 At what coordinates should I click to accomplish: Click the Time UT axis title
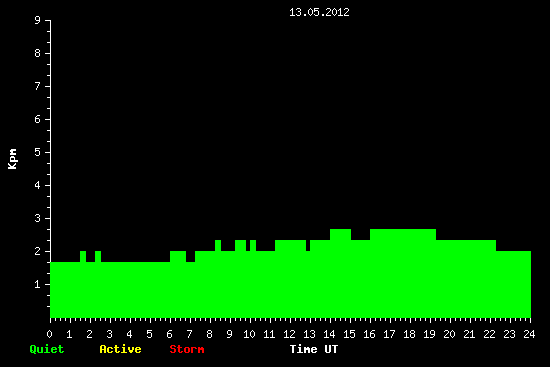coord(314,349)
